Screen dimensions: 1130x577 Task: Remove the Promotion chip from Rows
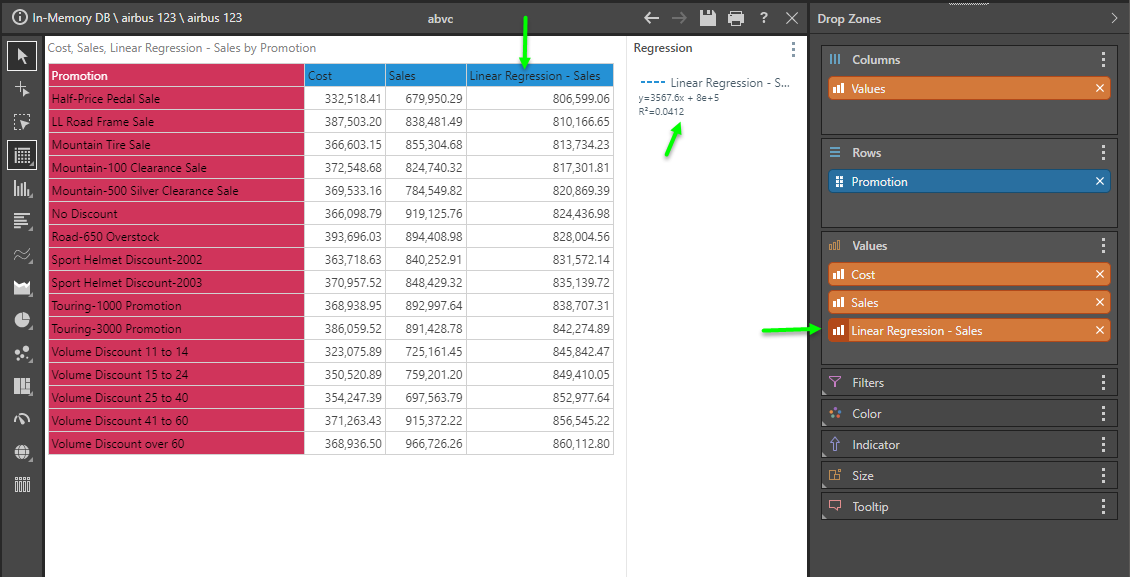click(1100, 182)
